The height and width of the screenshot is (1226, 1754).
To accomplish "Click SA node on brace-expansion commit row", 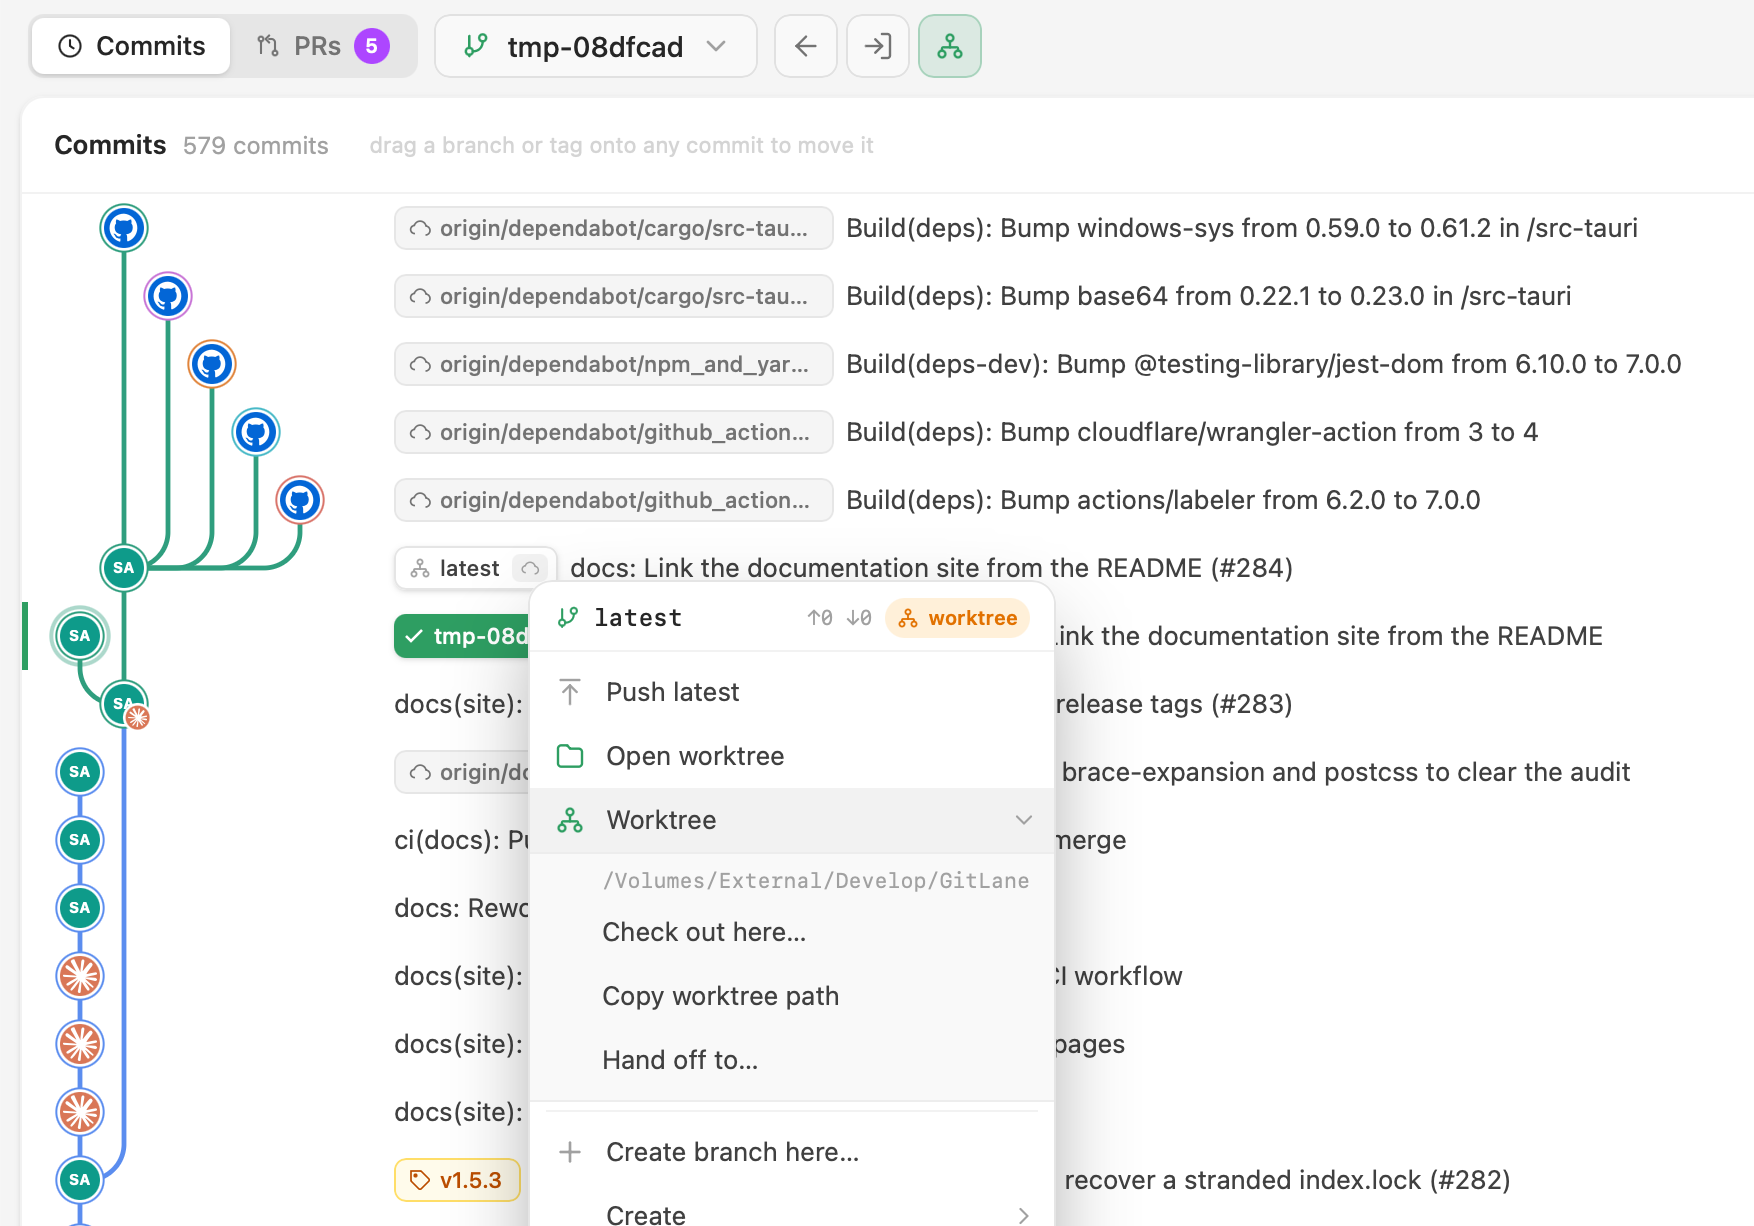I will click(80, 772).
